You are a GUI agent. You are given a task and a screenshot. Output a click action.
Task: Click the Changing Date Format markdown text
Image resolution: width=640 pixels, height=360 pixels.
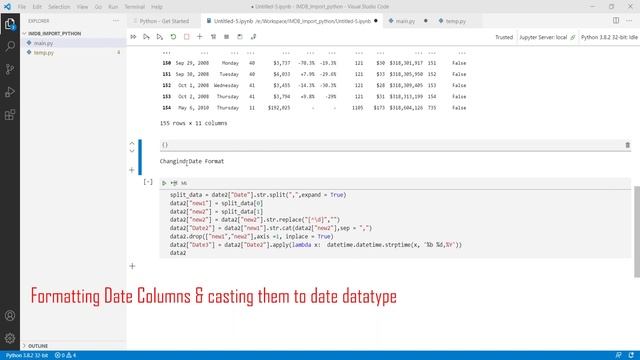pos(192,161)
